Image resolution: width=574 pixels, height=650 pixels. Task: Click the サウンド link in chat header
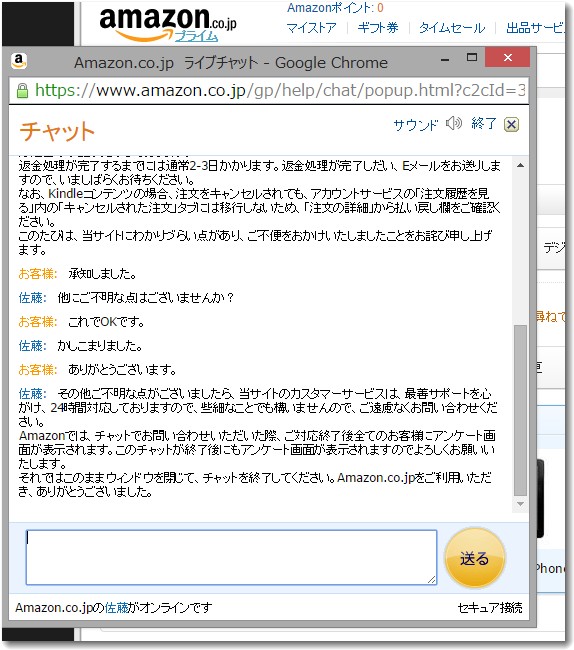click(415, 124)
